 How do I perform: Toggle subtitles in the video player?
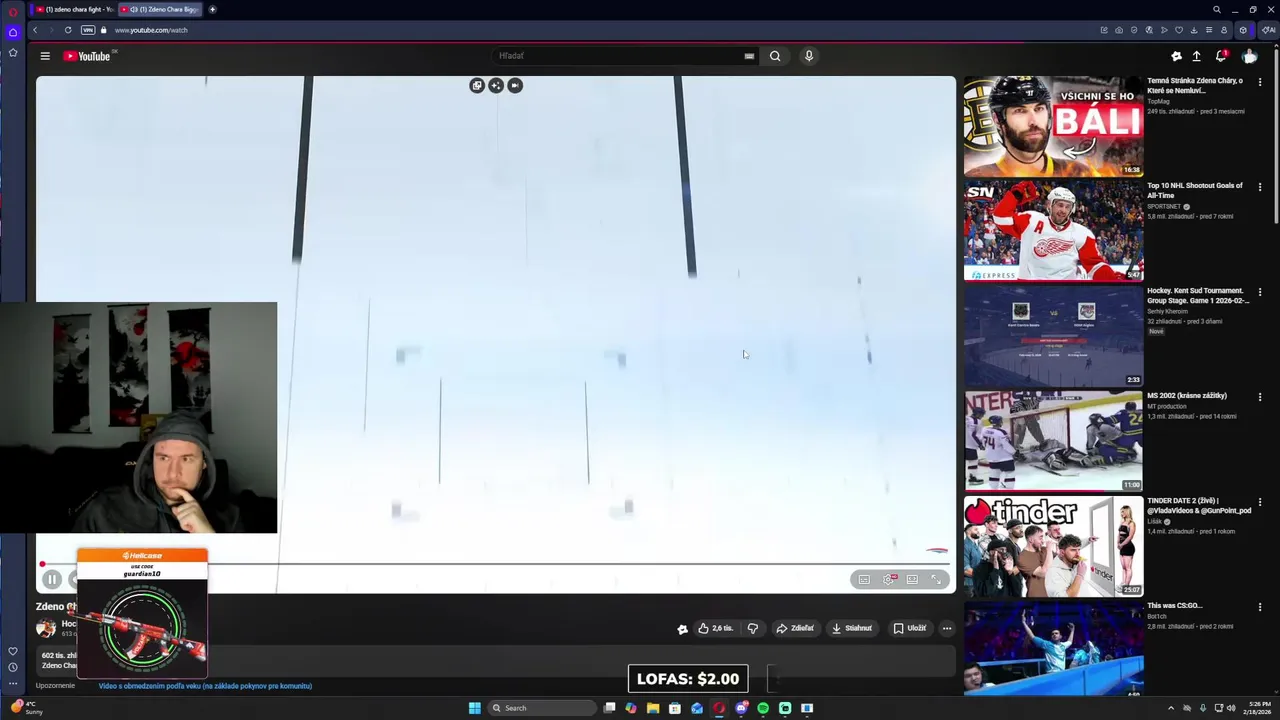point(864,579)
